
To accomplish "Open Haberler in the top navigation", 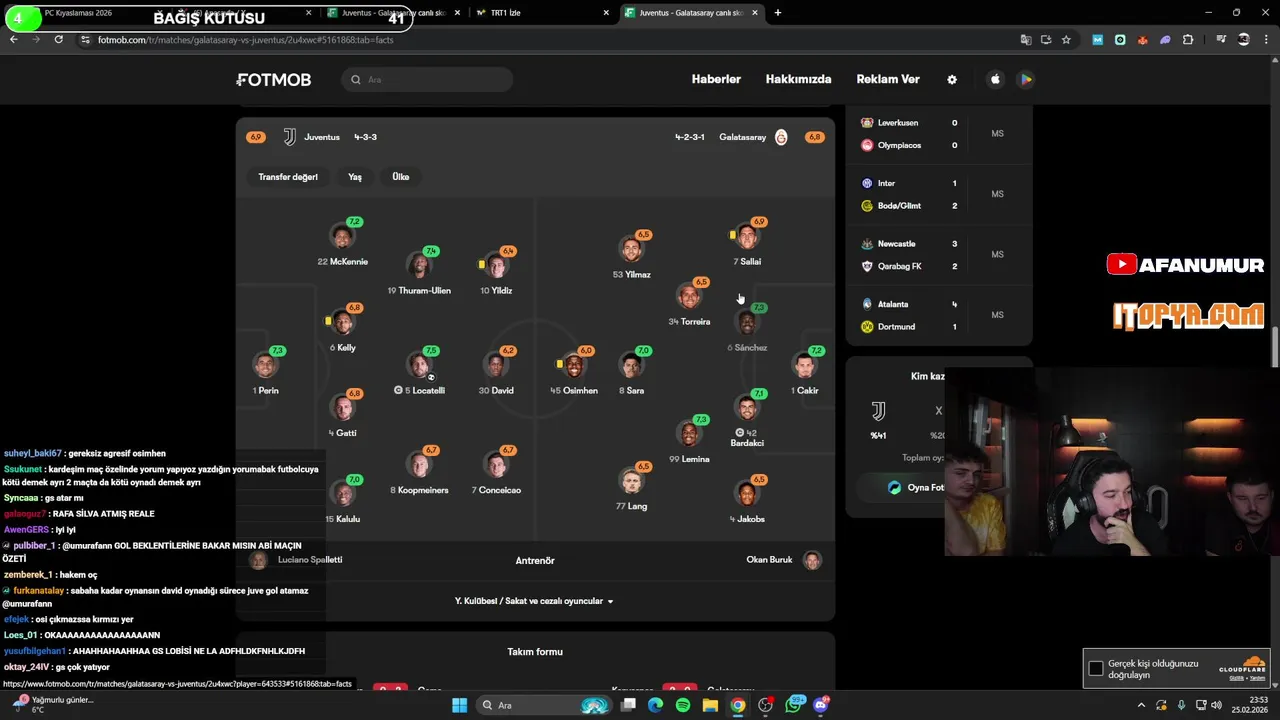I will tap(716, 80).
